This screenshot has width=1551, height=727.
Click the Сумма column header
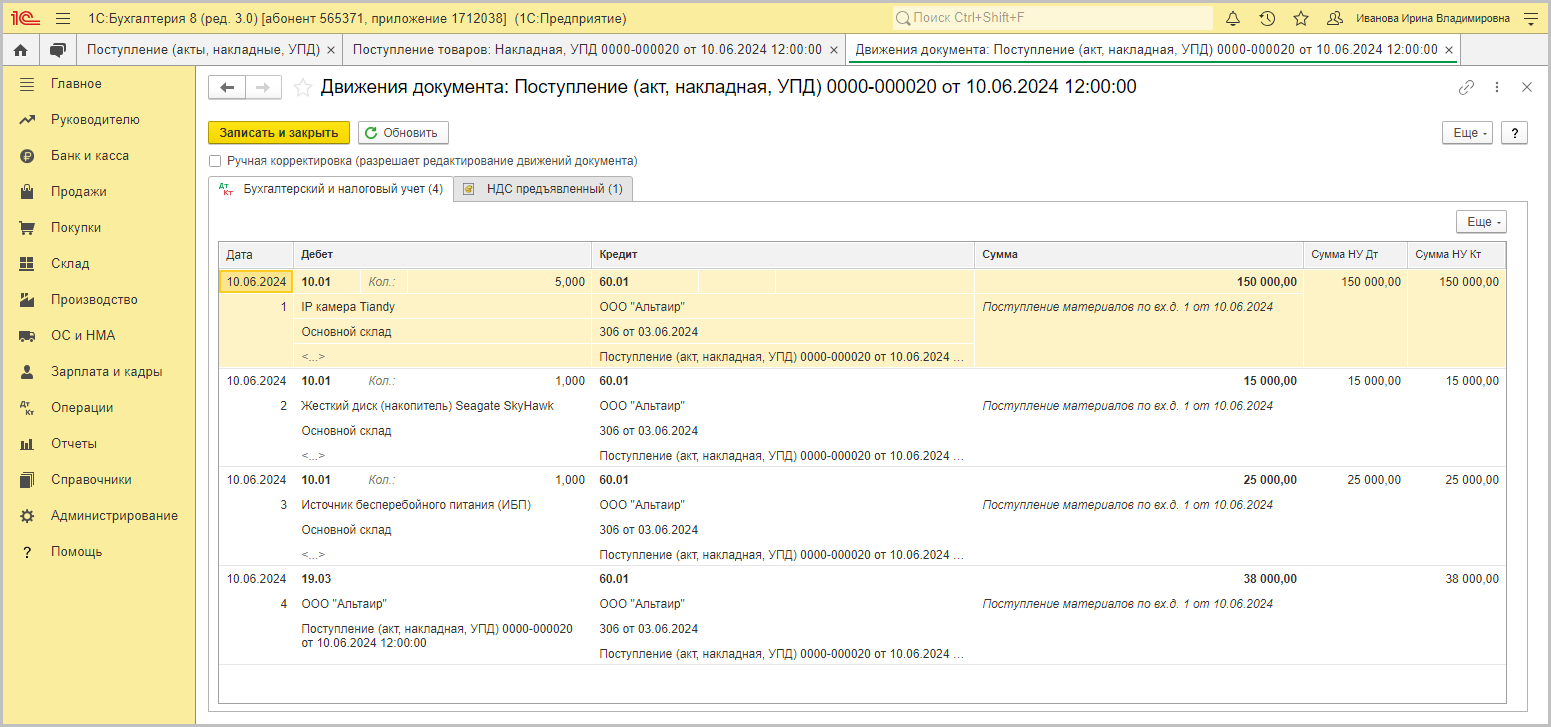pyautogui.click(x=1139, y=255)
